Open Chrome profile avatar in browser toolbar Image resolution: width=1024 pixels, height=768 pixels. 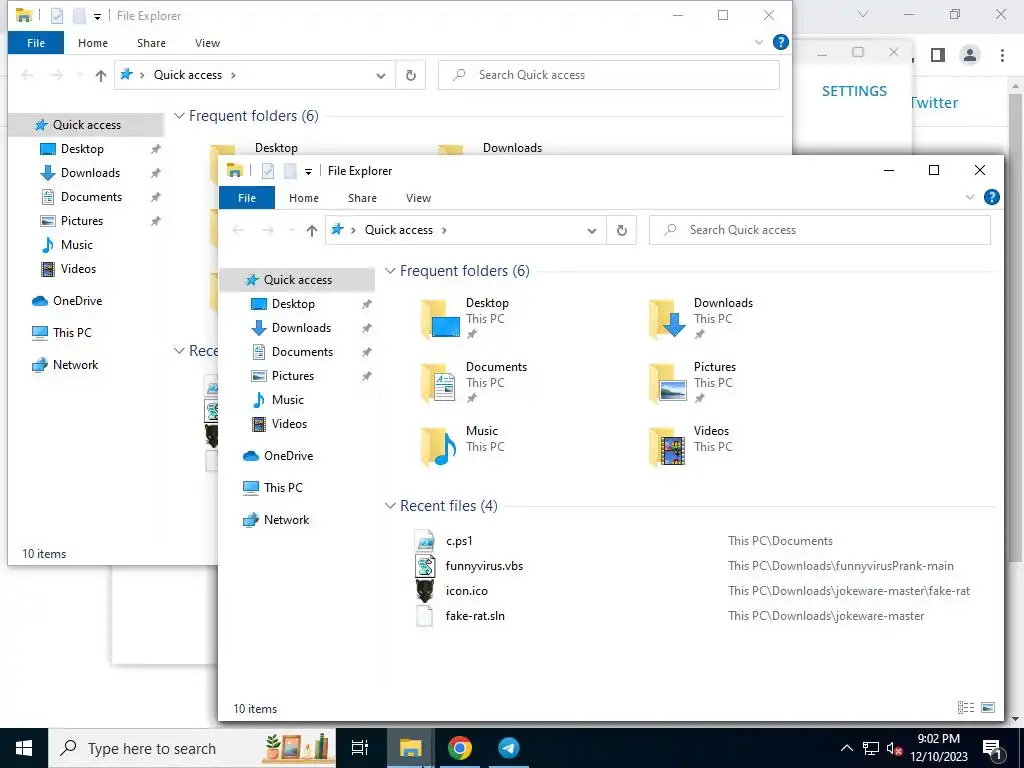point(970,55)
